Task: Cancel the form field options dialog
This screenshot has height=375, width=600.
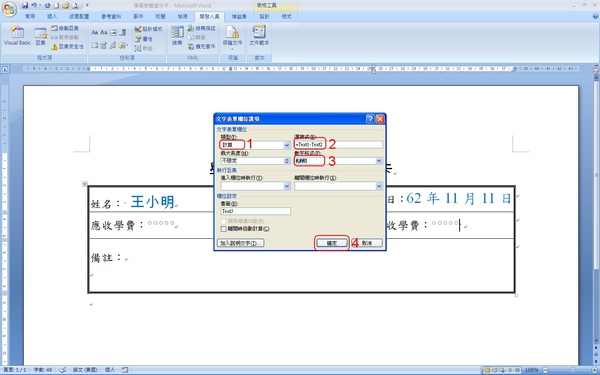Action: [367, 243]
